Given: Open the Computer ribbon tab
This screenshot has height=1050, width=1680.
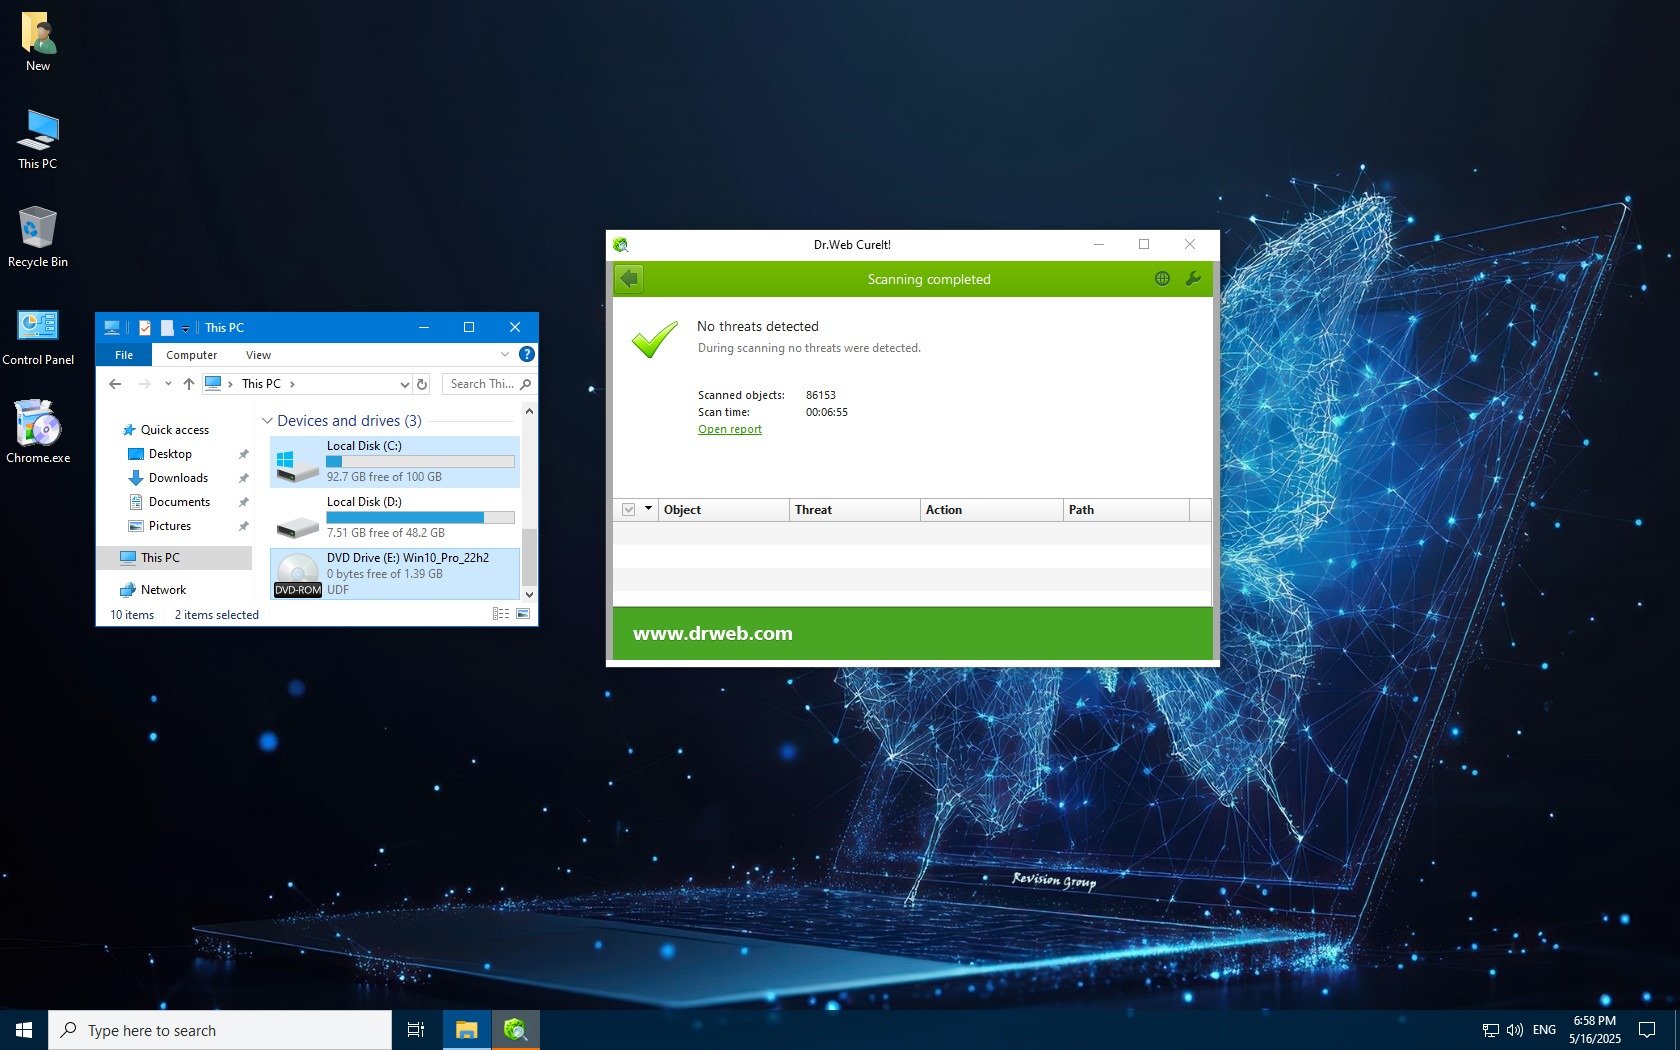Looking at the screenshot, I should (x=191, y=355).
